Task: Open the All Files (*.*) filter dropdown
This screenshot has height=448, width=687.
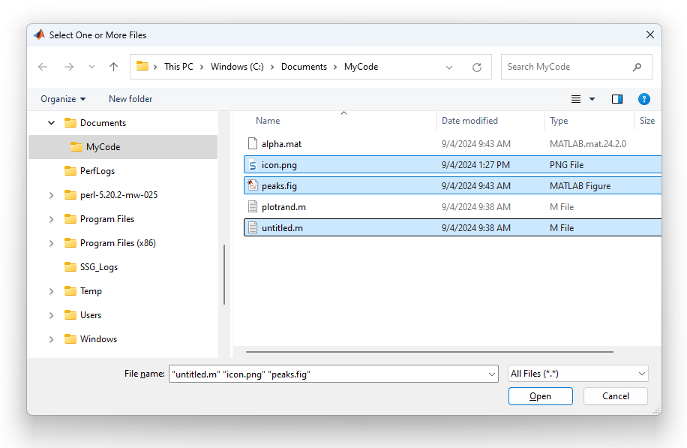Action: (x=578, y=374)
